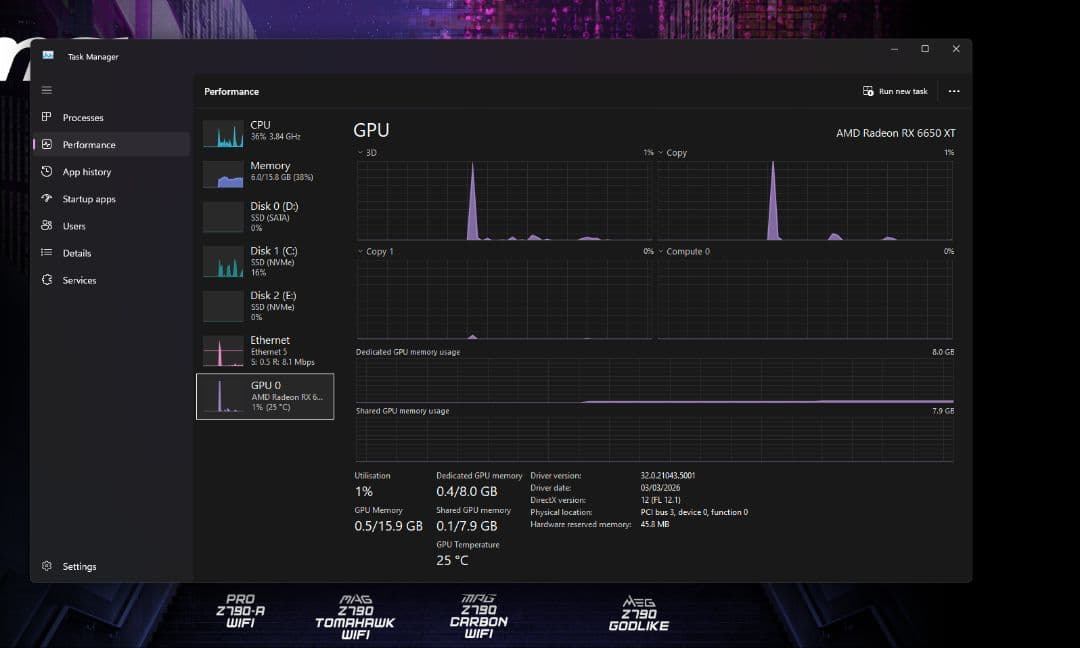1080x648 pixels.
Task: Click the 25 °C GPU Temperature value
Action: 452,561
